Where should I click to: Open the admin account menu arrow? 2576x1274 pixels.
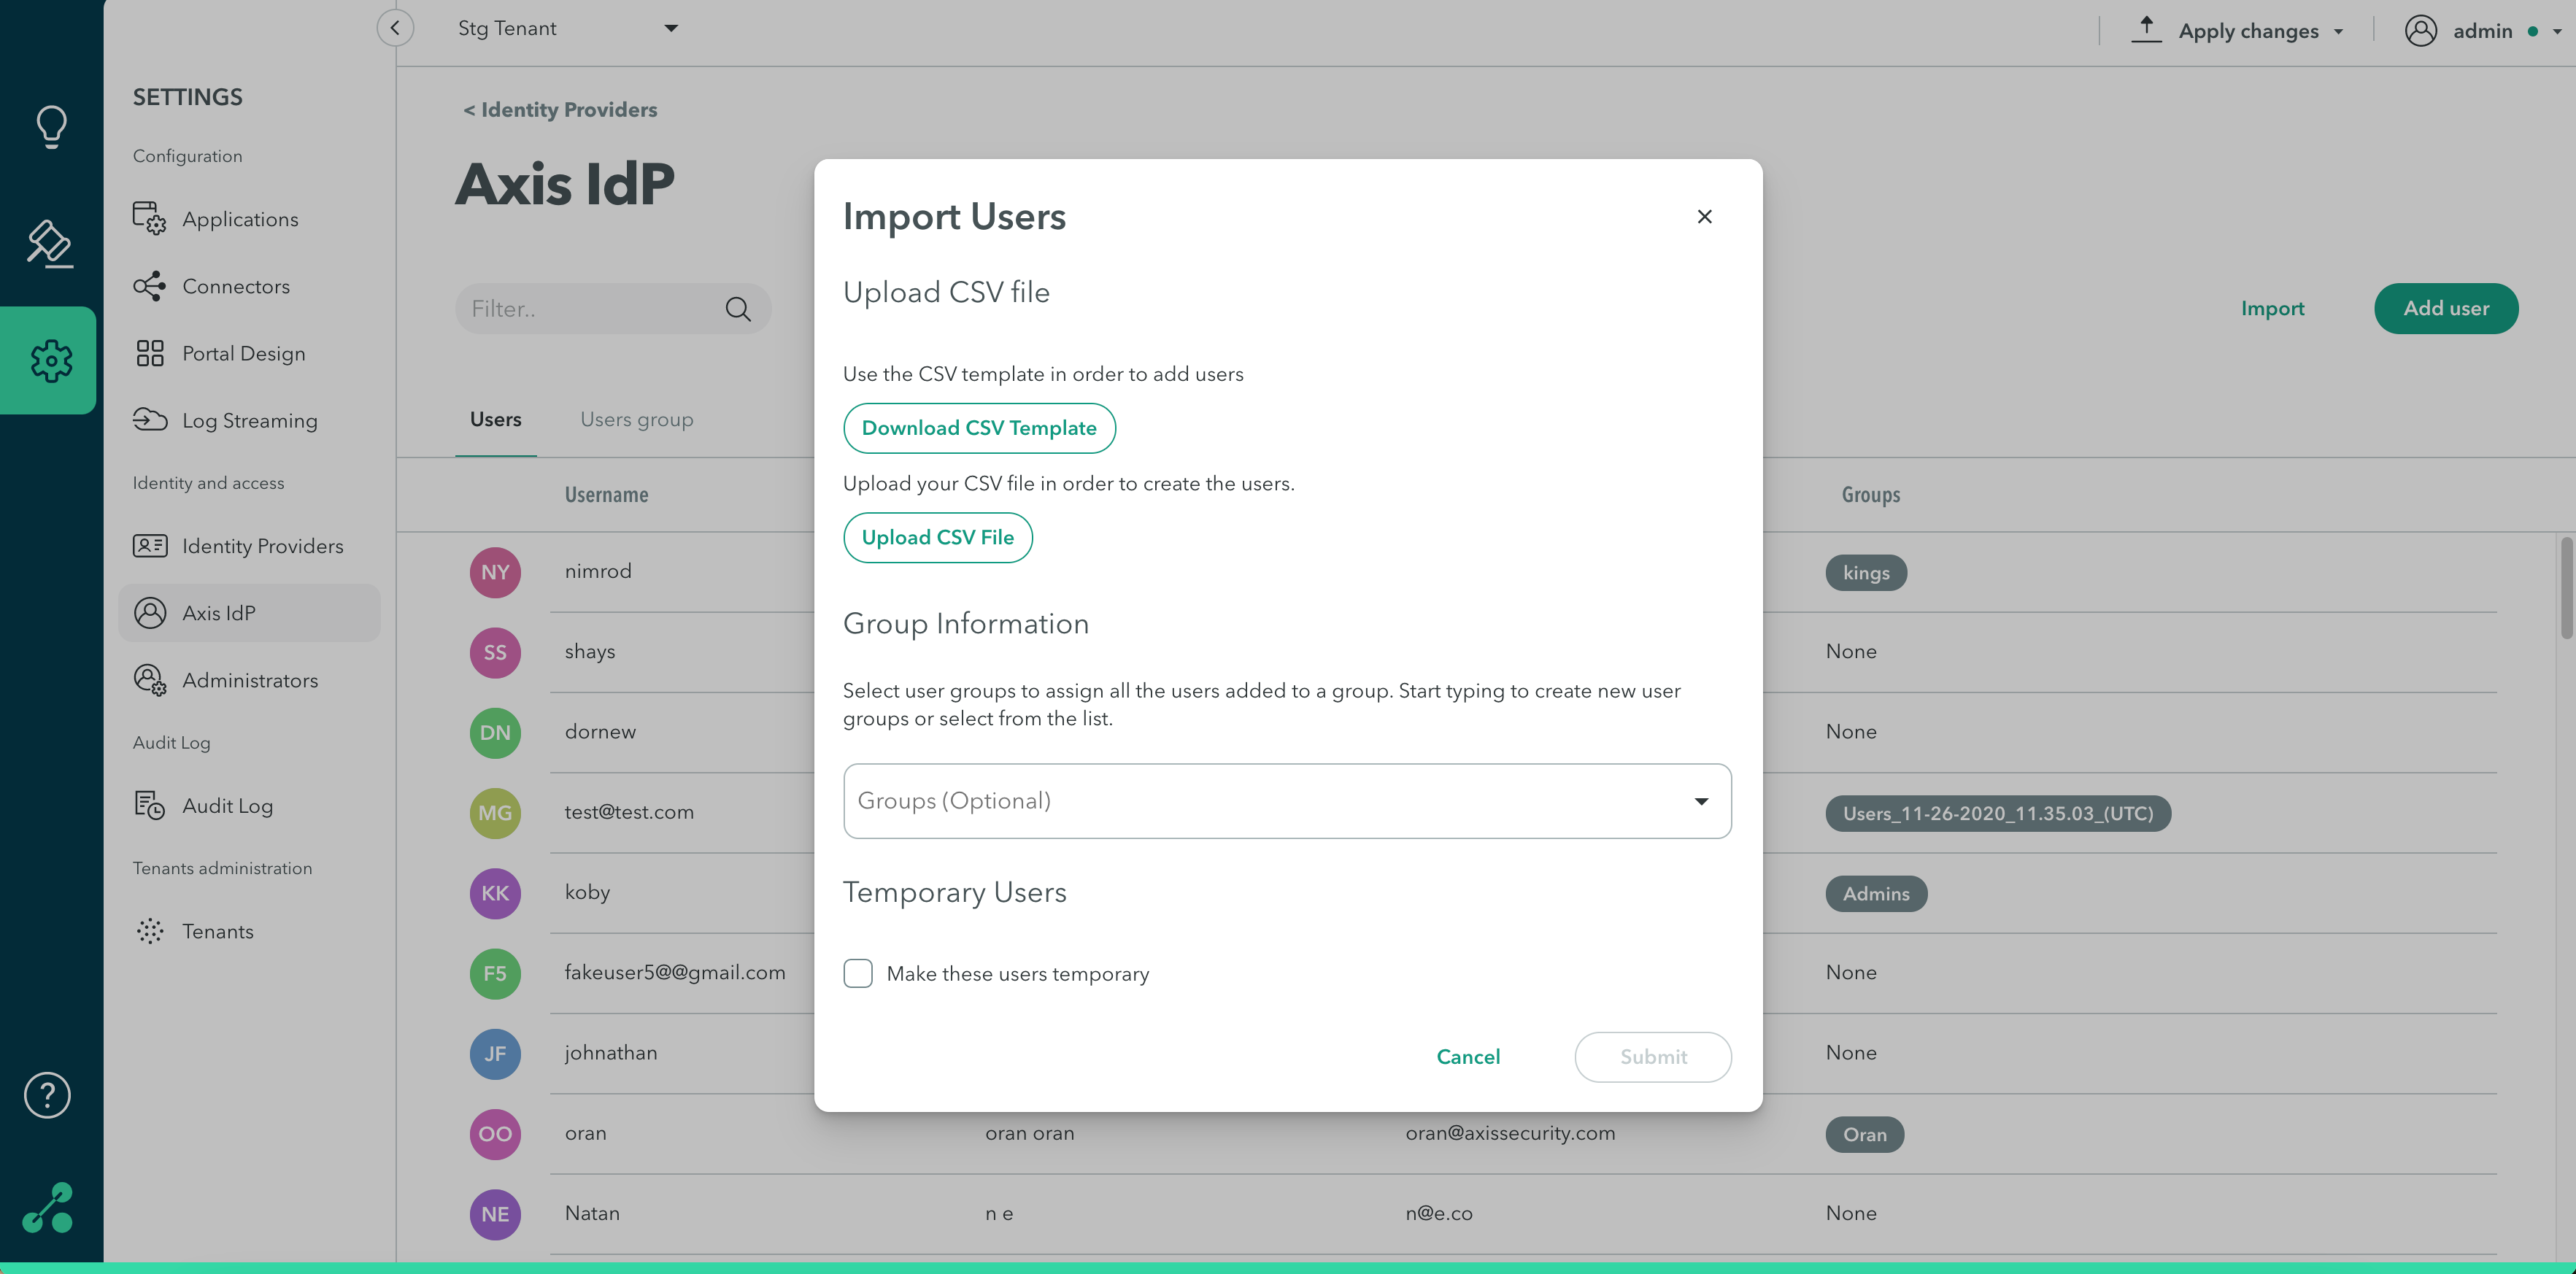pyautogui.click(x=2557, y=31)
